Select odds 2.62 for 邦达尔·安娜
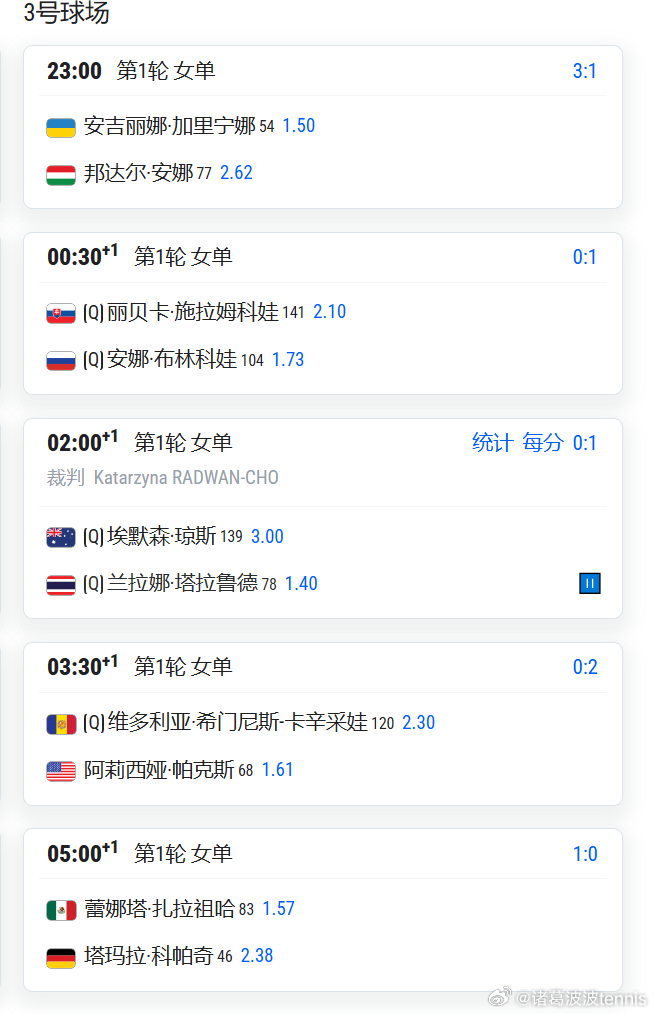Screen dimensions: 654x1014 click(236, 173)
